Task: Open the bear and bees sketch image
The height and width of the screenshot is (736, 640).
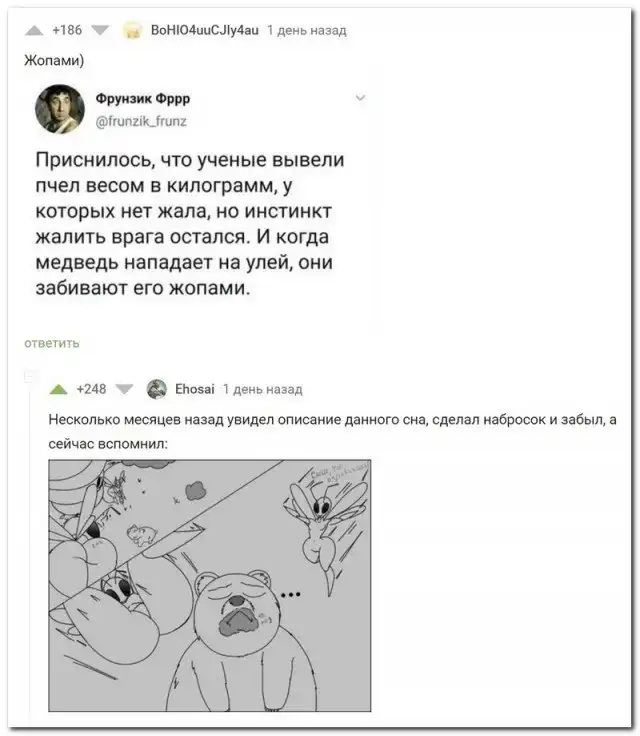Action: pyautogui.click(x=209, y=585)
